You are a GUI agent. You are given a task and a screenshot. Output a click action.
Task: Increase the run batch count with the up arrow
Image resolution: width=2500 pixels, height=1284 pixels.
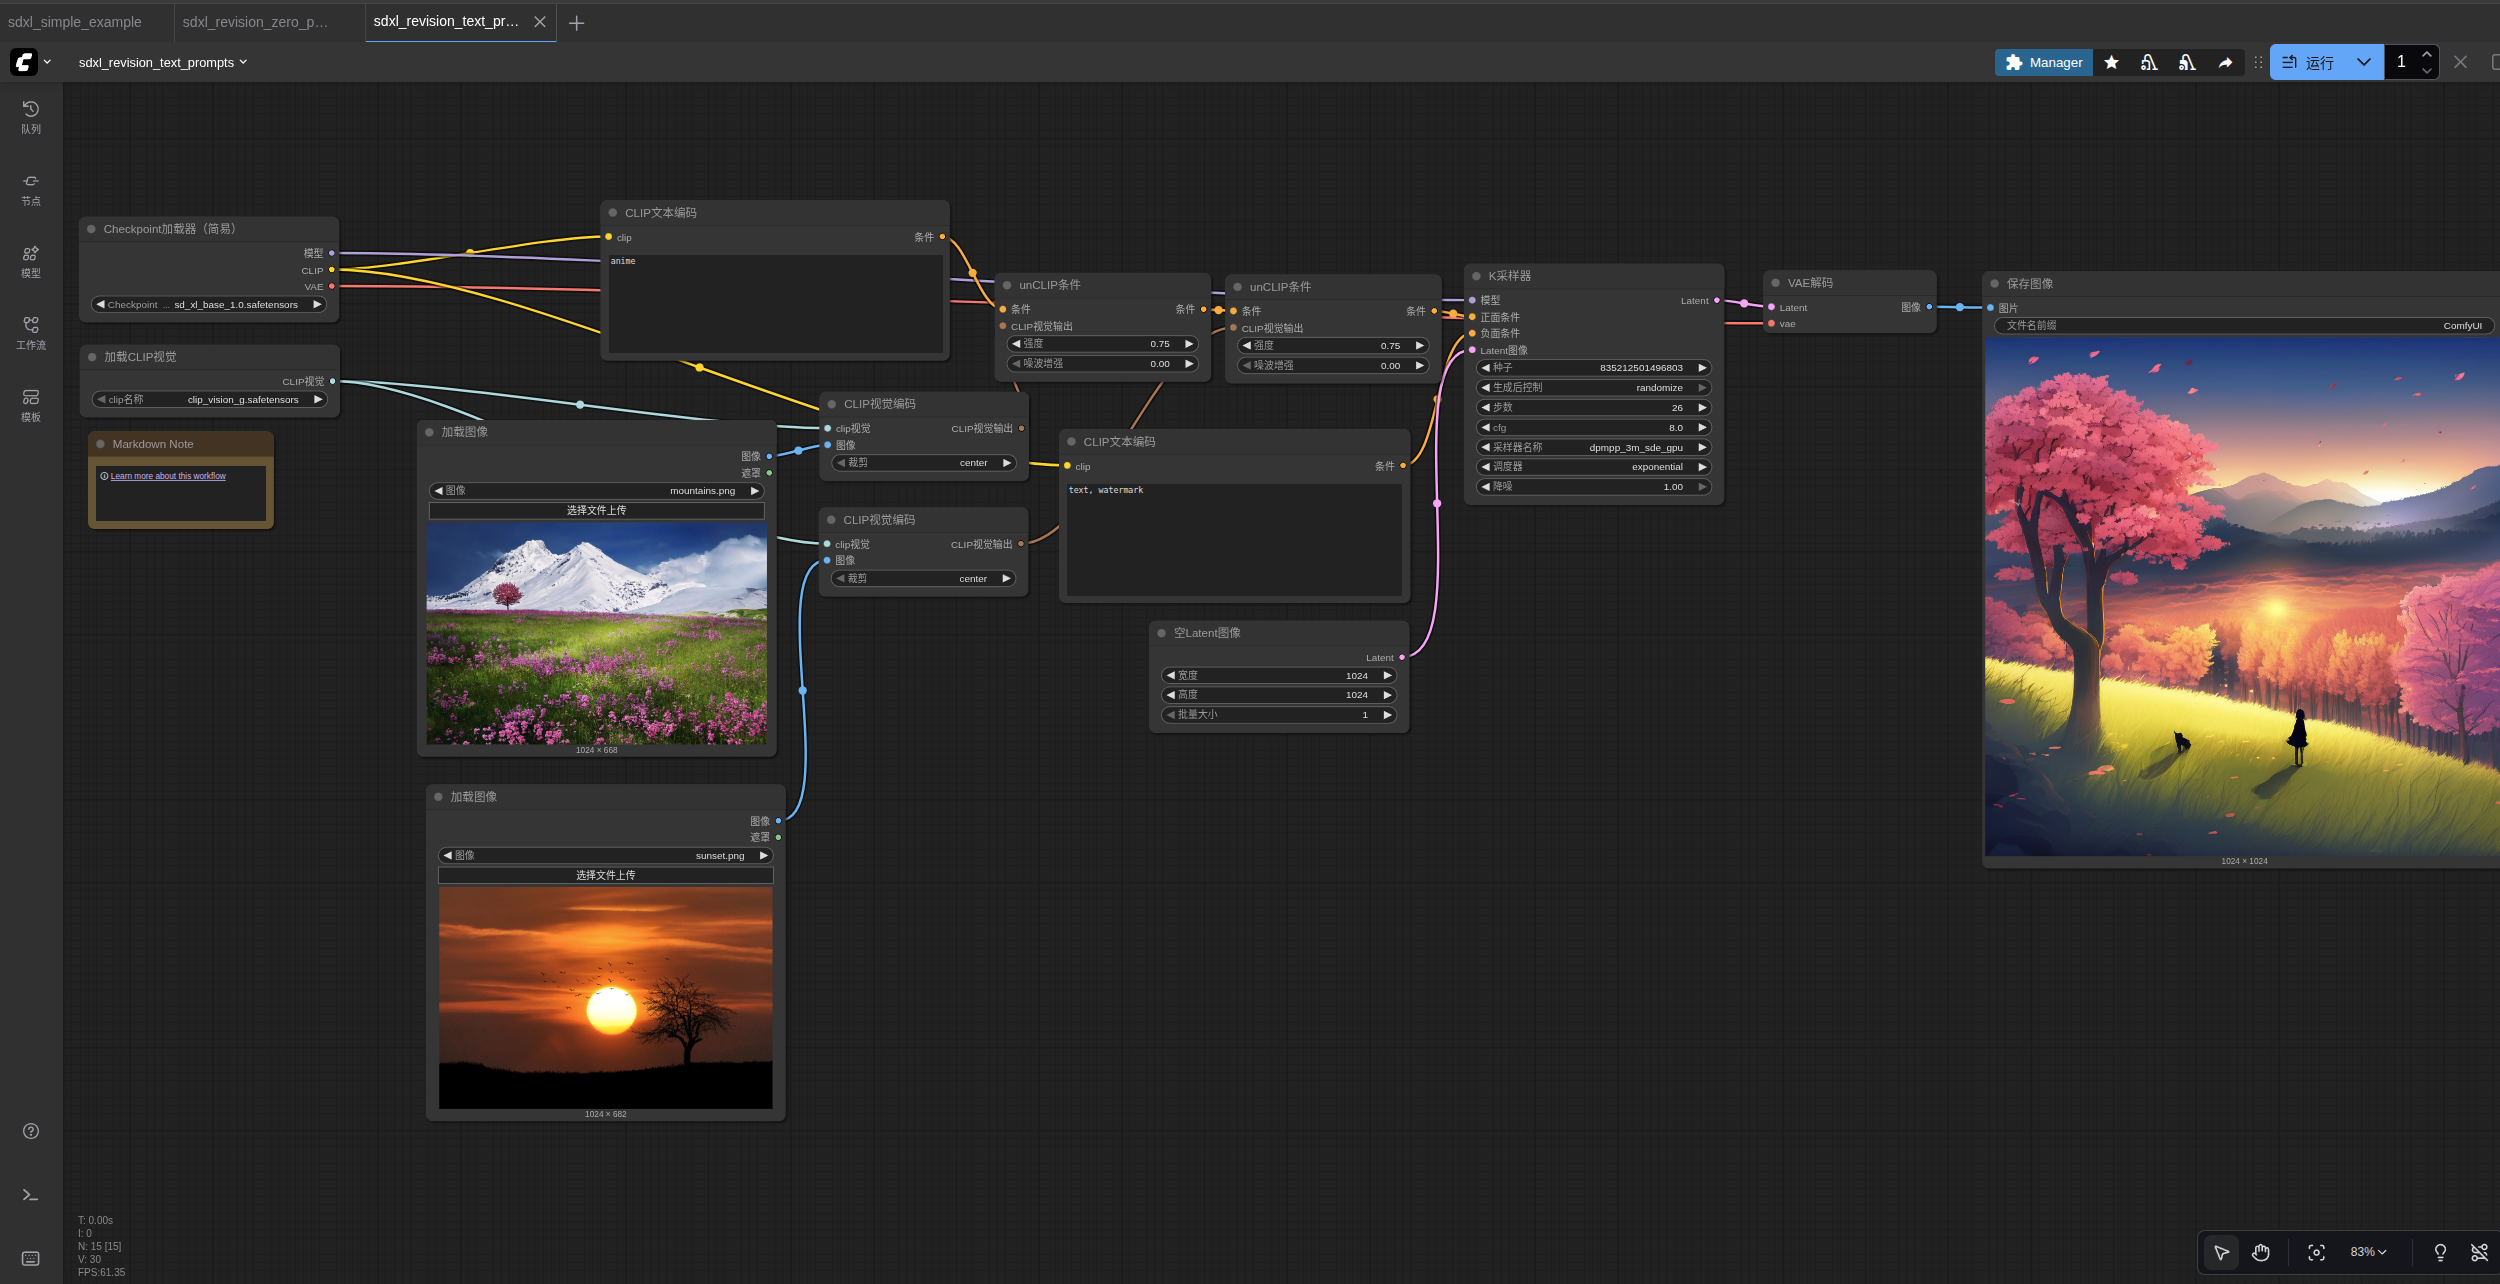click(2427, 54)
